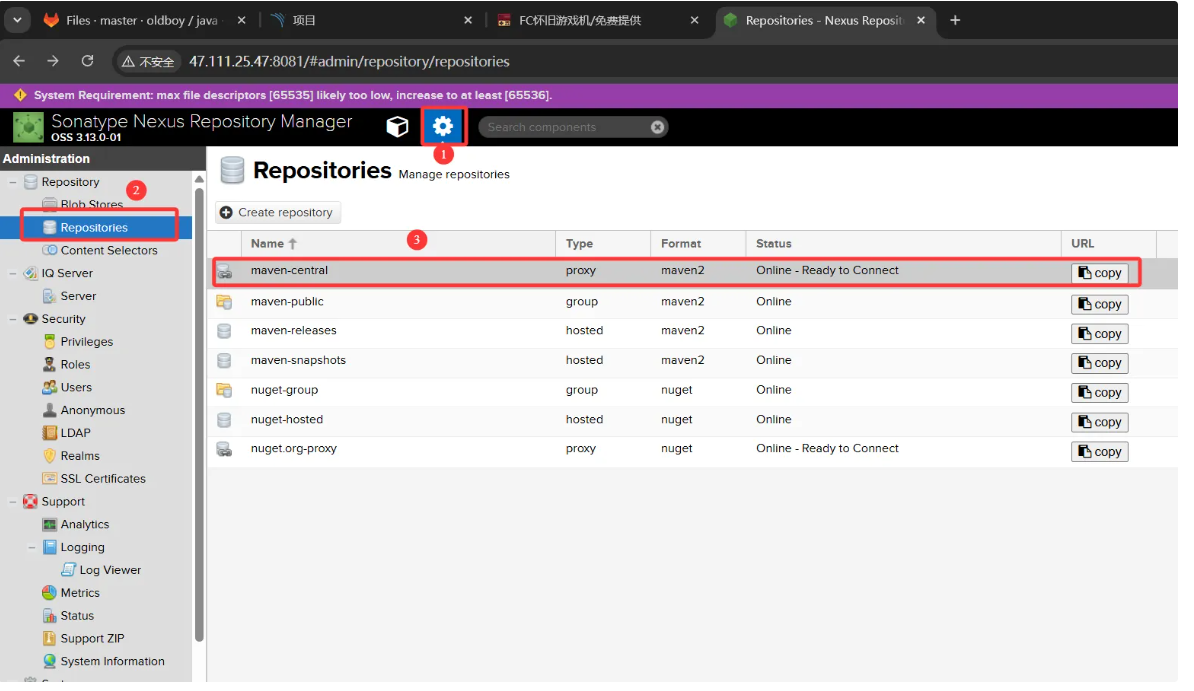
Task: Copy URL of maven-releases repository
Action: [x=1100, y=334]
